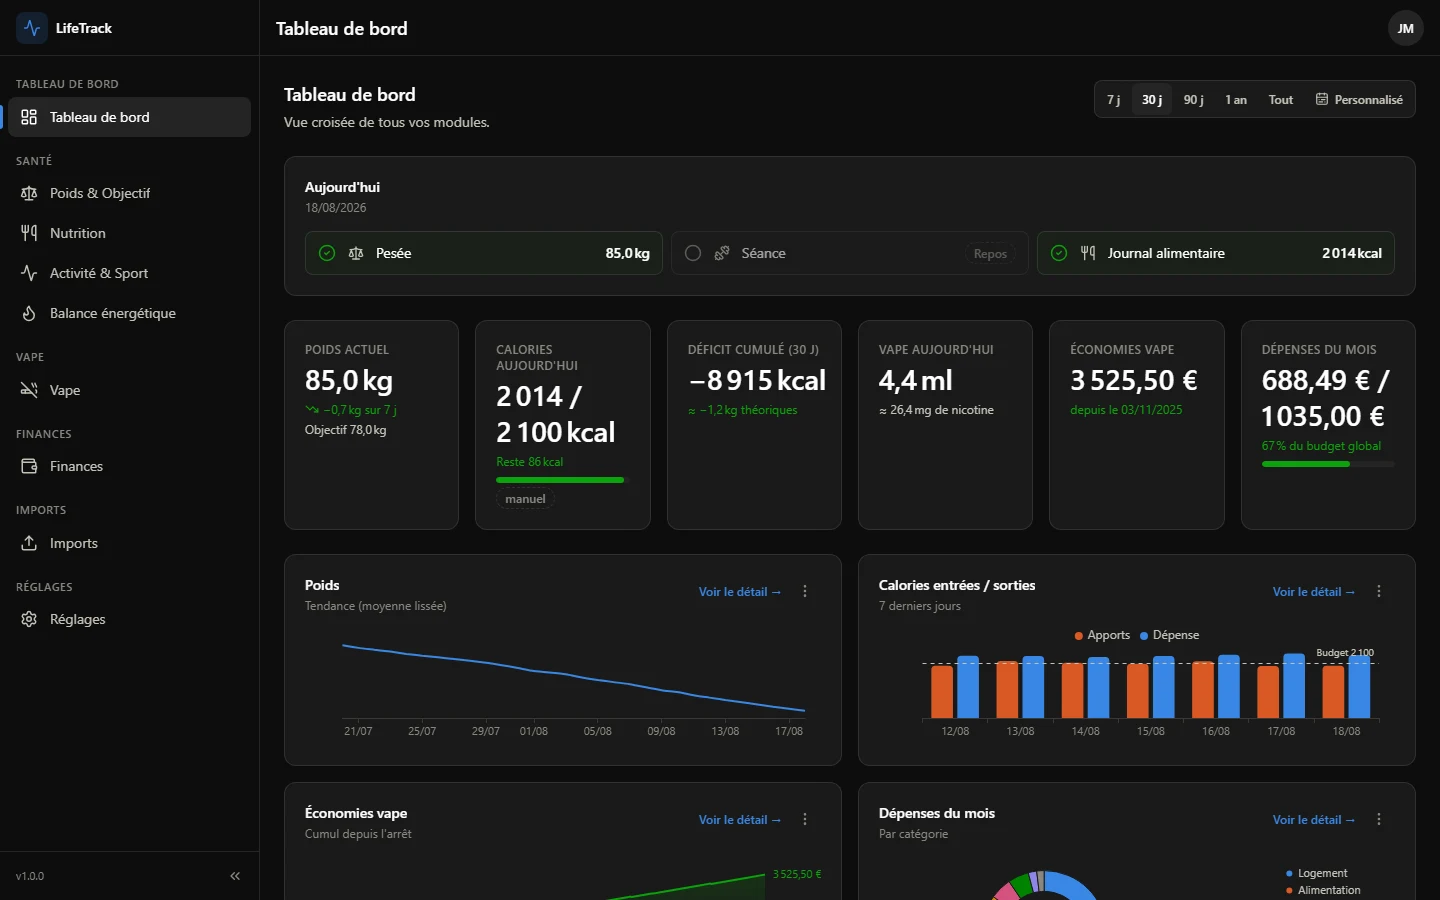Image resolution: width=1440 pixels, height=900 pixels.
Task: Open the JM user avatar
Action: 1405,28
